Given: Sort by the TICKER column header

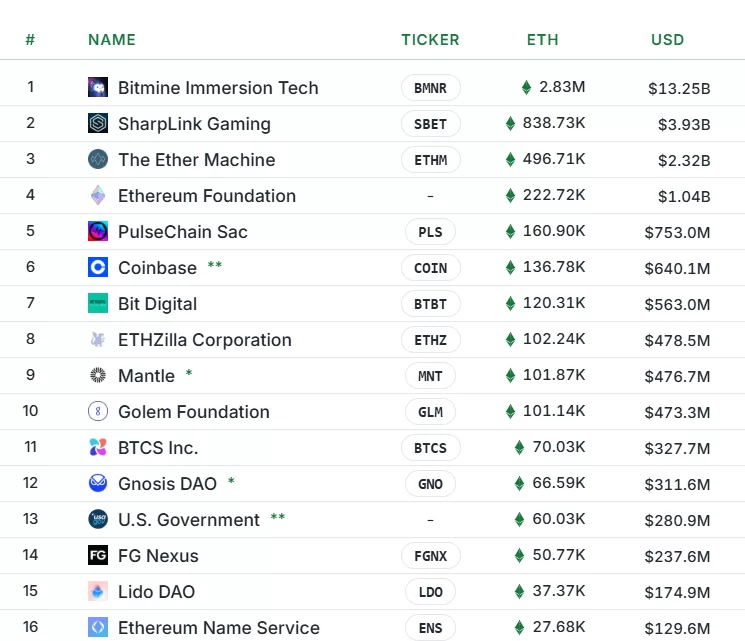Looking at the screenshot, I should [430, 40].
